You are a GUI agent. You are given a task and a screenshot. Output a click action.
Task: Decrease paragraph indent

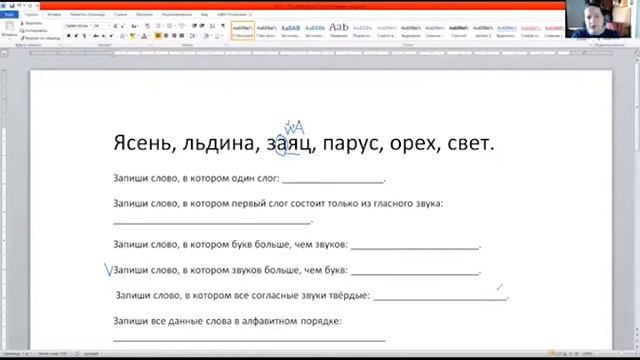[194, 26]
